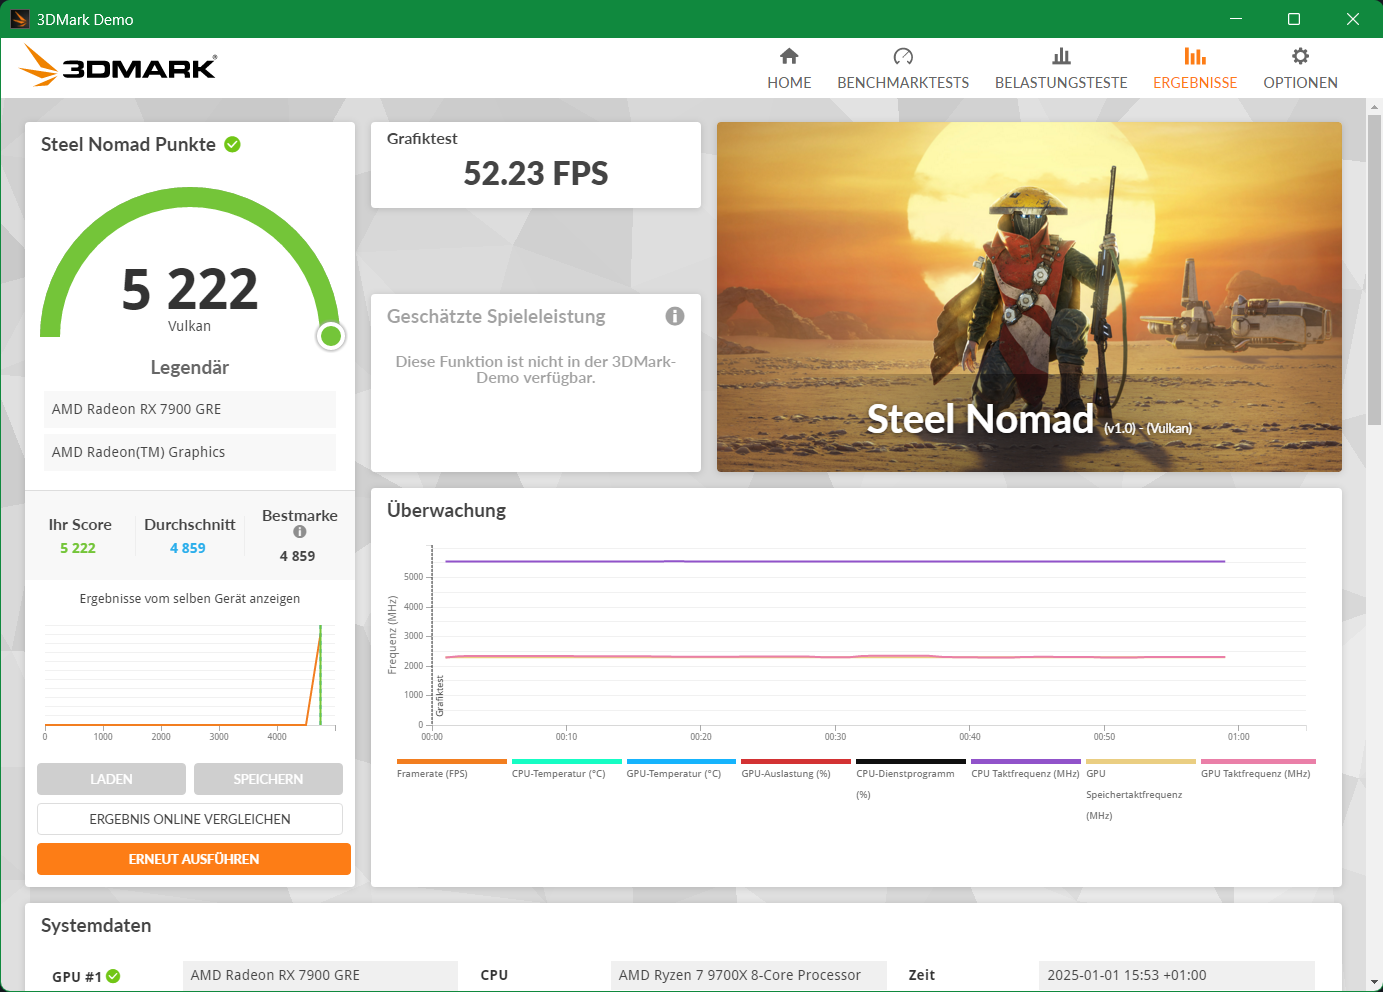Toggle GPU Taktfrequenz (MHz) legend series
The height and width of the screenshot is (992, 1383).
tap(1258, 769)
